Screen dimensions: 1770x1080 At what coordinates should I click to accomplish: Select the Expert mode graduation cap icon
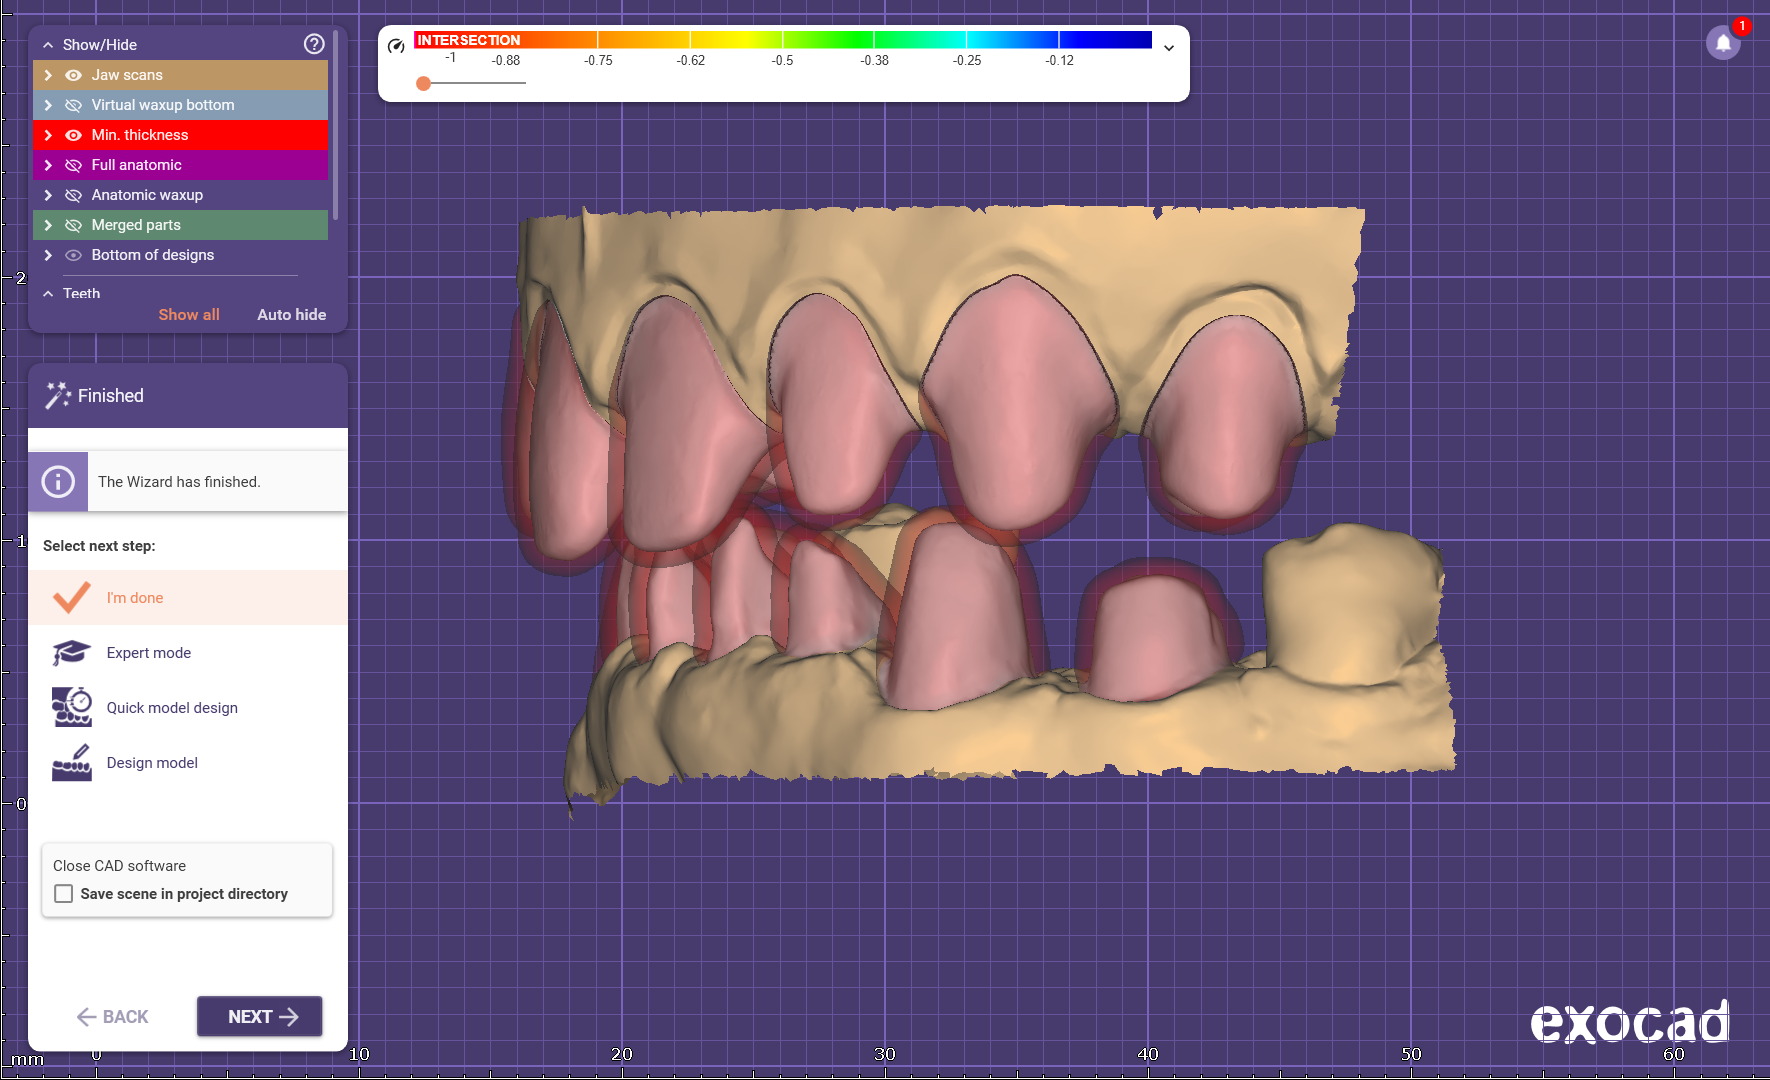71,653
